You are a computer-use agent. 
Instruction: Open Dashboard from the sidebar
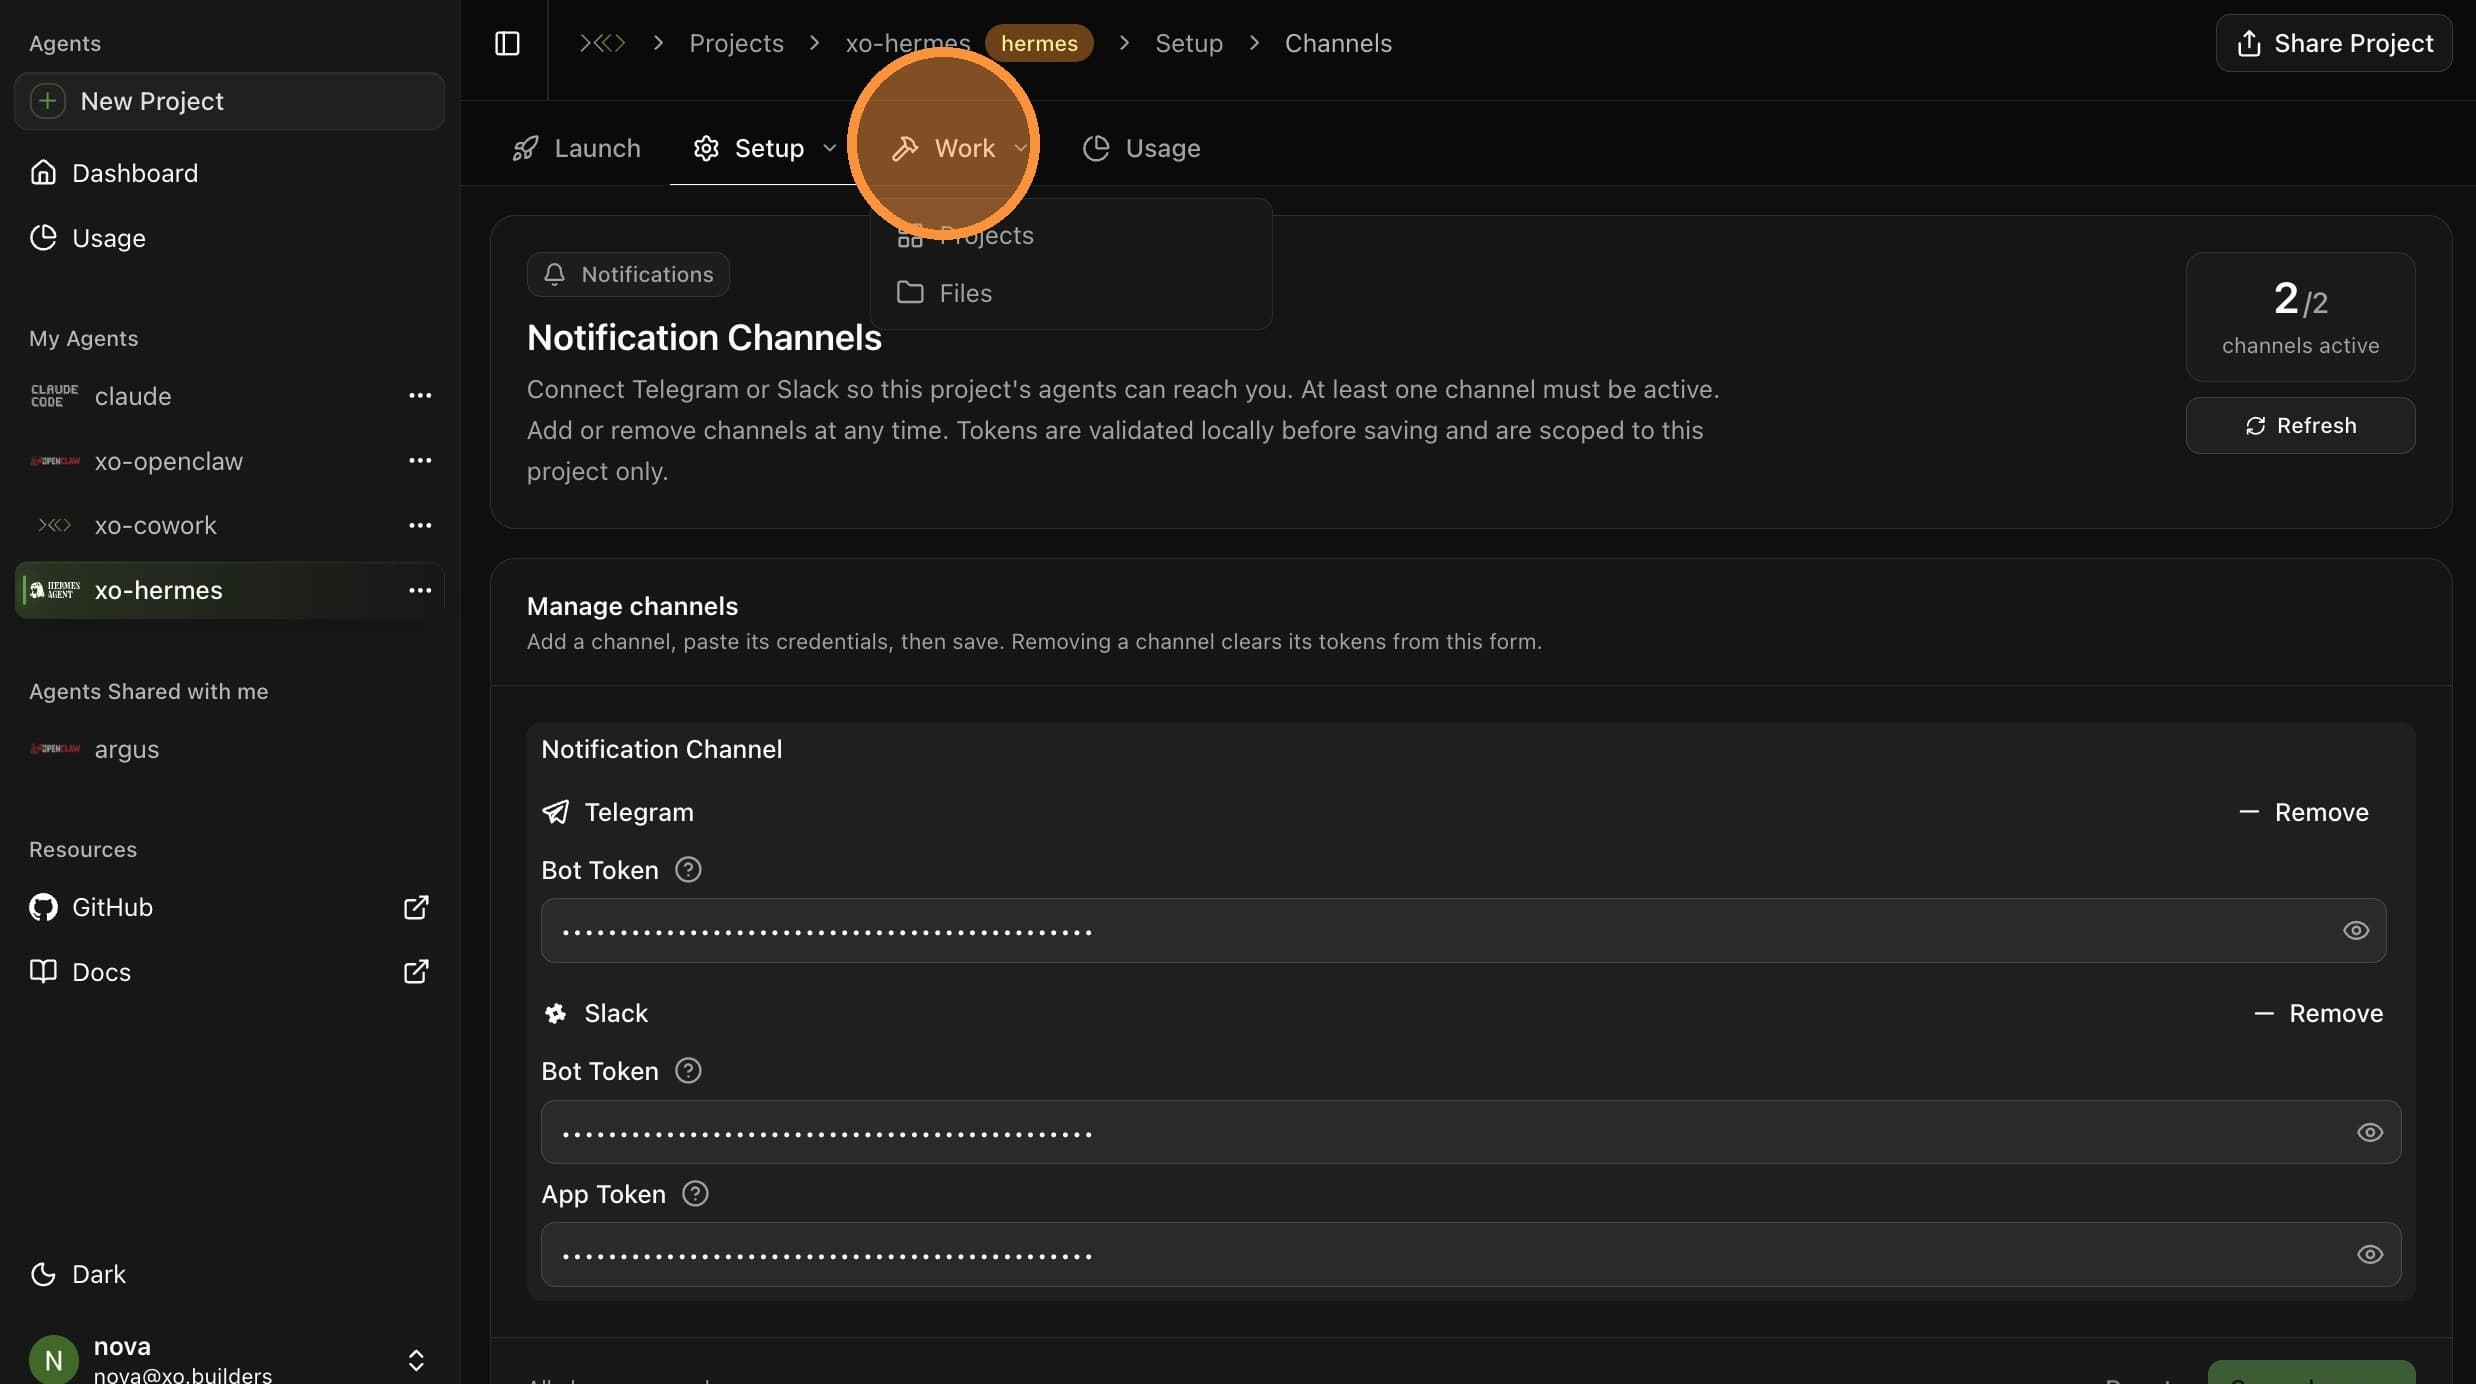click(229, 173)
